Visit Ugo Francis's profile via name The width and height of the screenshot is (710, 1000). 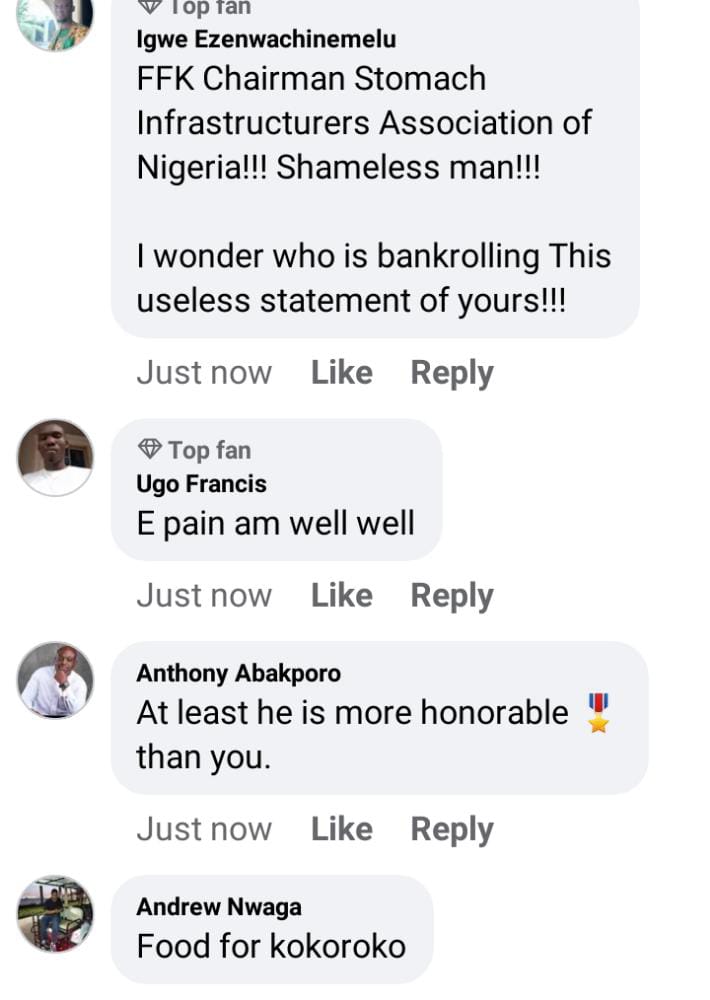coord(201,484)
